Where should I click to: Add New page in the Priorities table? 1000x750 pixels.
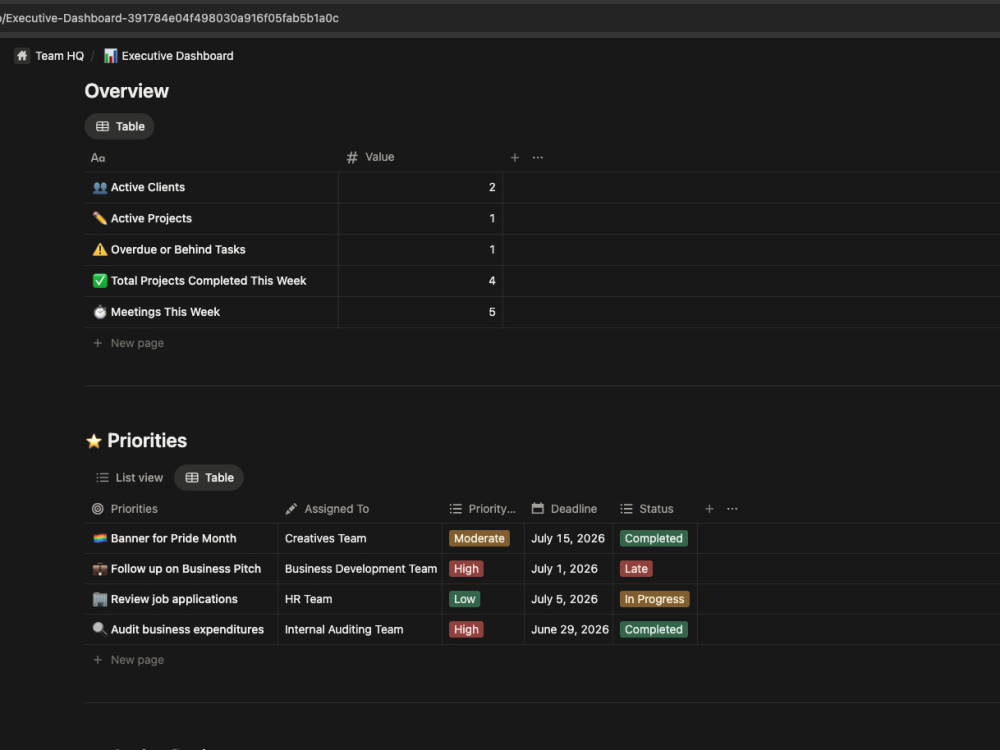point(129,660)
